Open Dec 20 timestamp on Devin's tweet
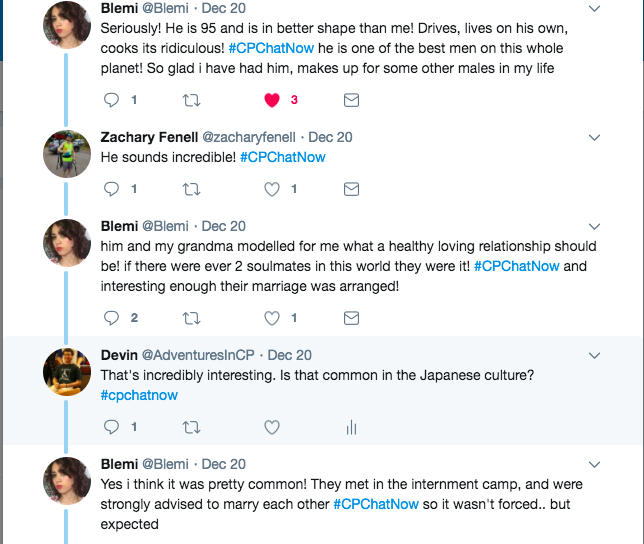 pos(290,355)
